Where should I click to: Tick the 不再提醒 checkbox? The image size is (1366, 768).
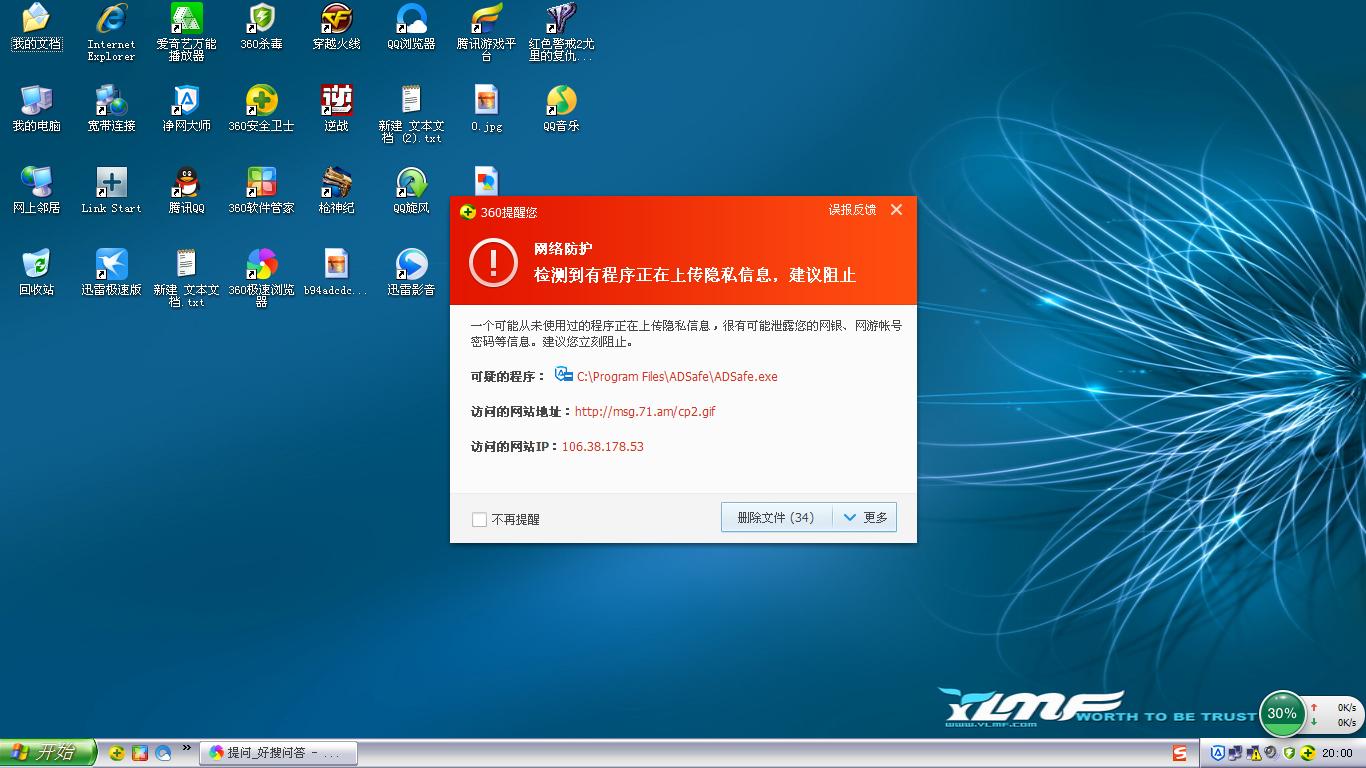point(479,519)
